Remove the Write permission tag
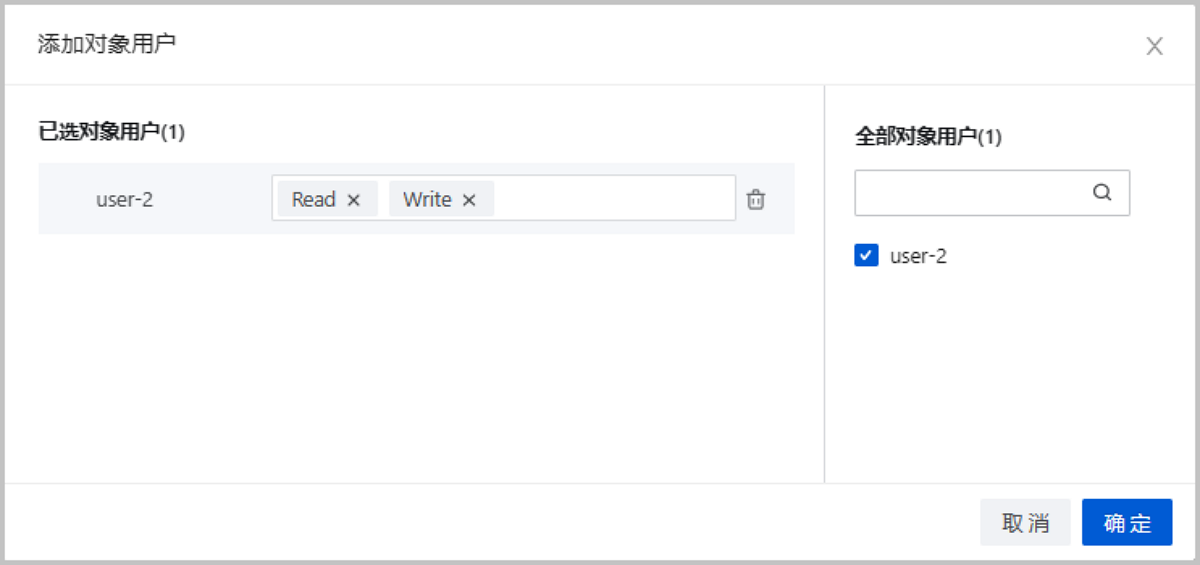1200x565 pixels. click(x=469, y=200)
